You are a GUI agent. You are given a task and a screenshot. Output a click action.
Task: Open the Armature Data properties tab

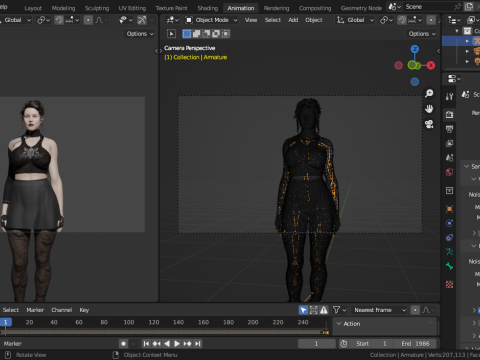[x=449, y=252]
